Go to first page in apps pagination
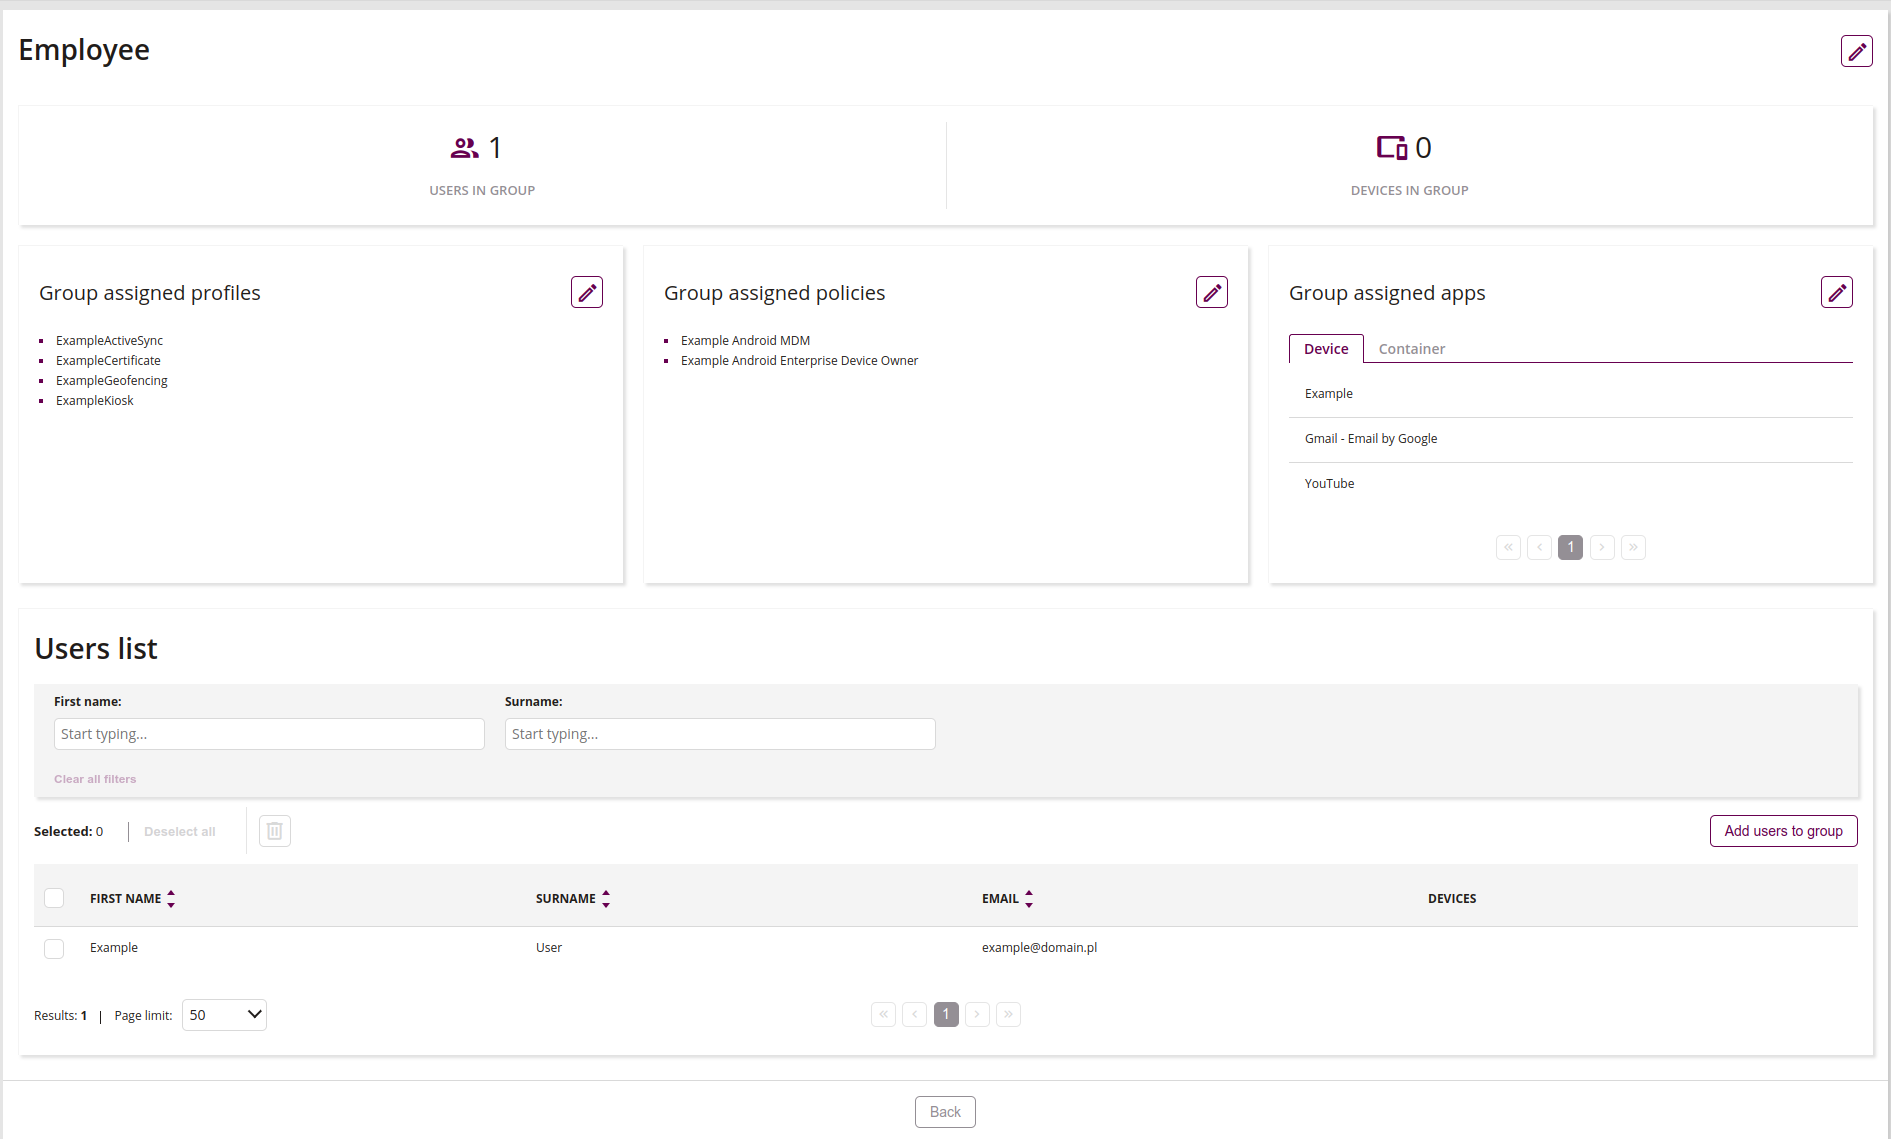This screenshot has height=1139, width=1891. [x=1508, y=547]
